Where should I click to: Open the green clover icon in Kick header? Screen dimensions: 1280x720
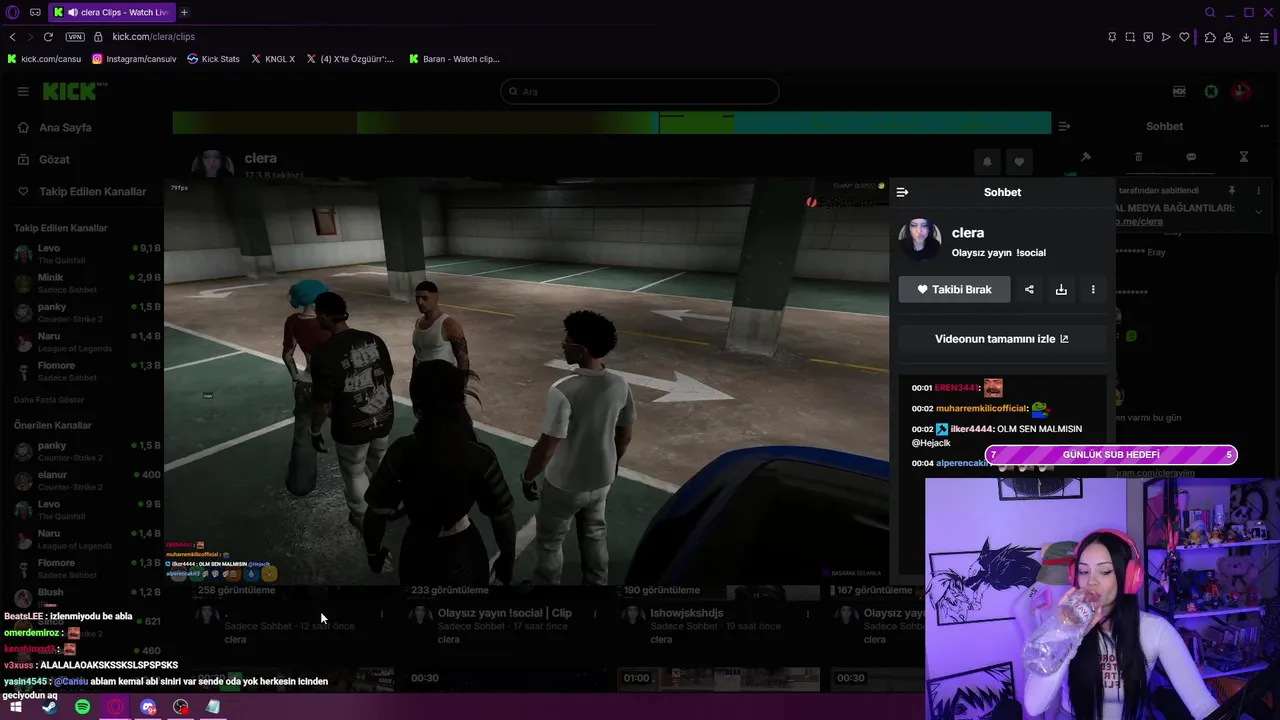[1211, 91]
